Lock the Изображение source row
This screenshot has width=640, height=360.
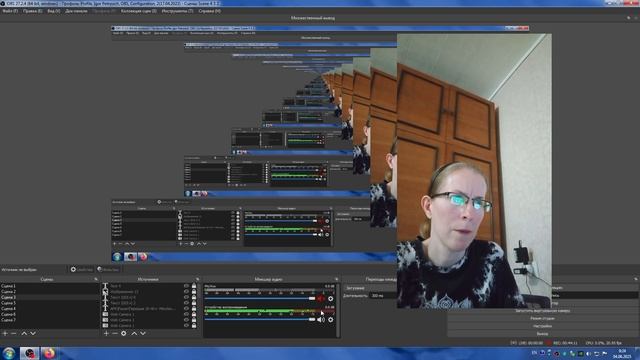tap(194, 292)
